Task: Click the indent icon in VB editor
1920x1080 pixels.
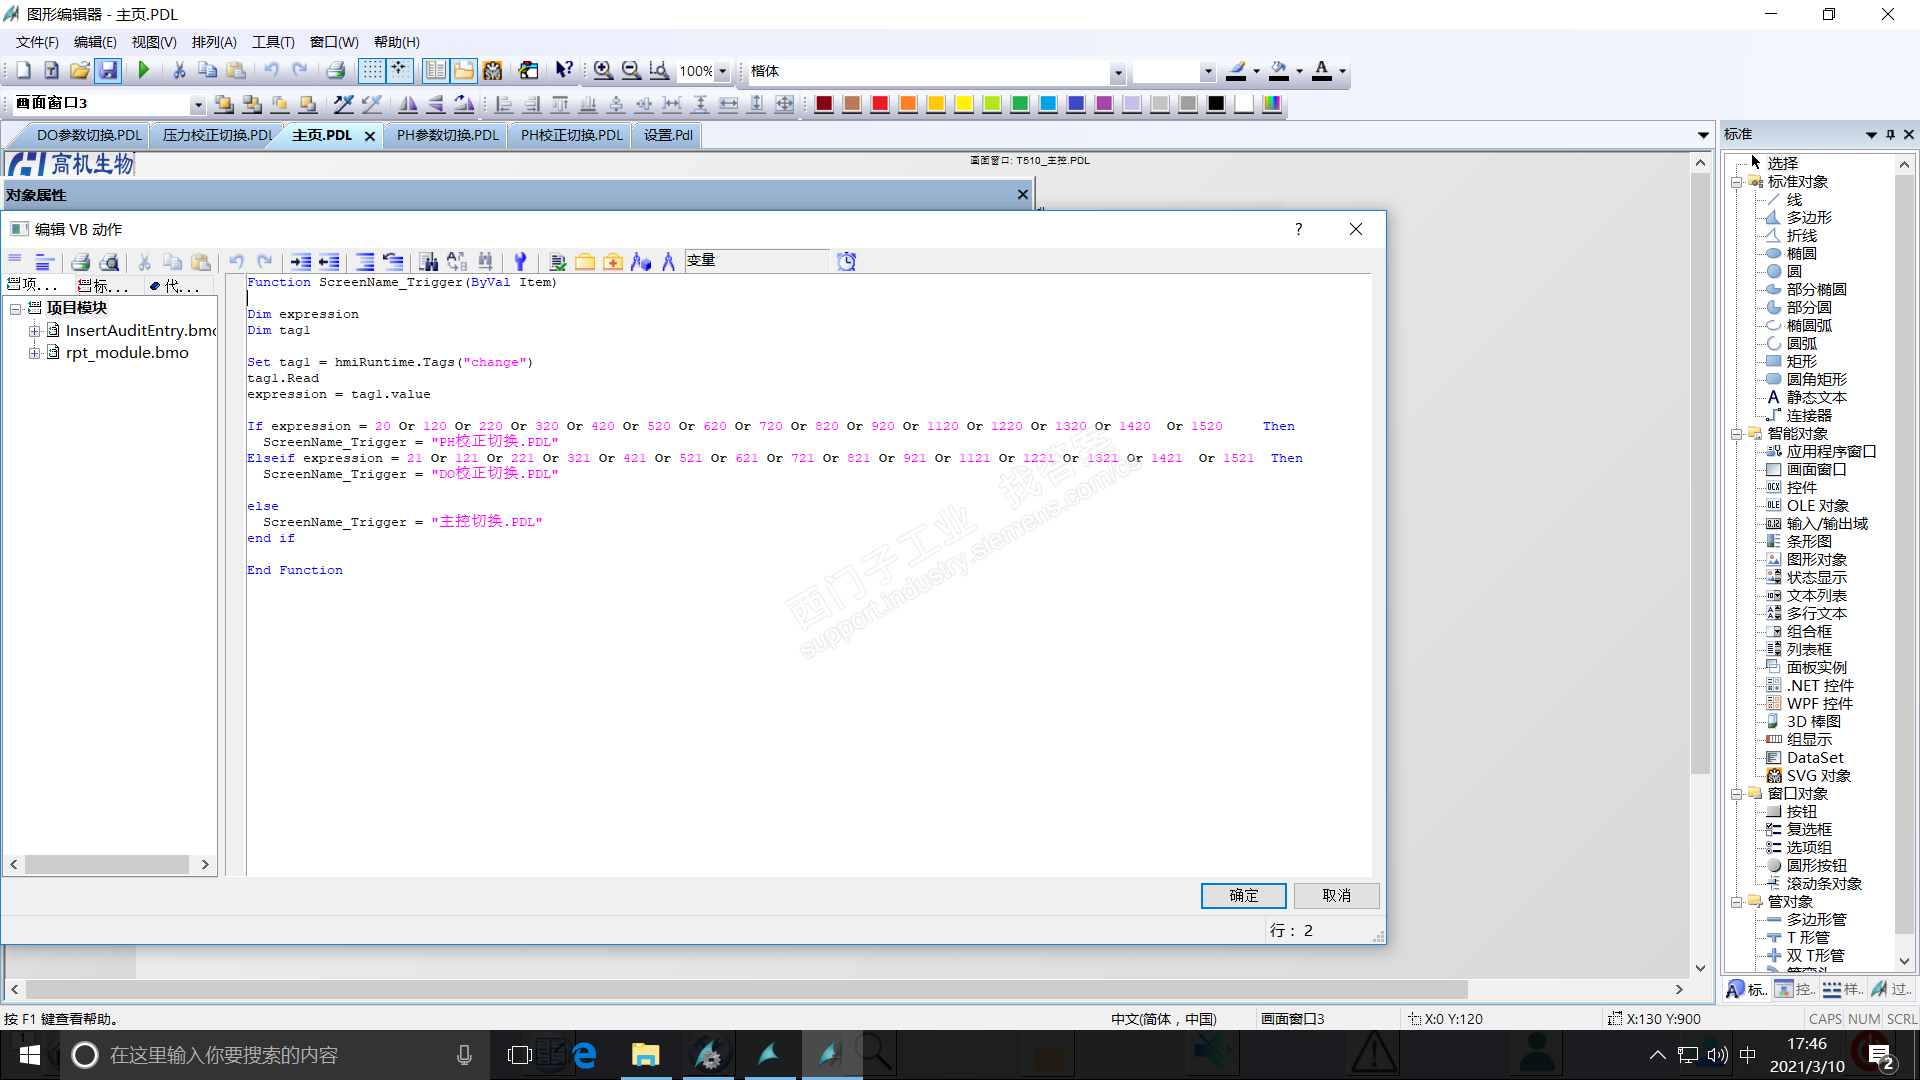Action: click(x=300, y=262)
